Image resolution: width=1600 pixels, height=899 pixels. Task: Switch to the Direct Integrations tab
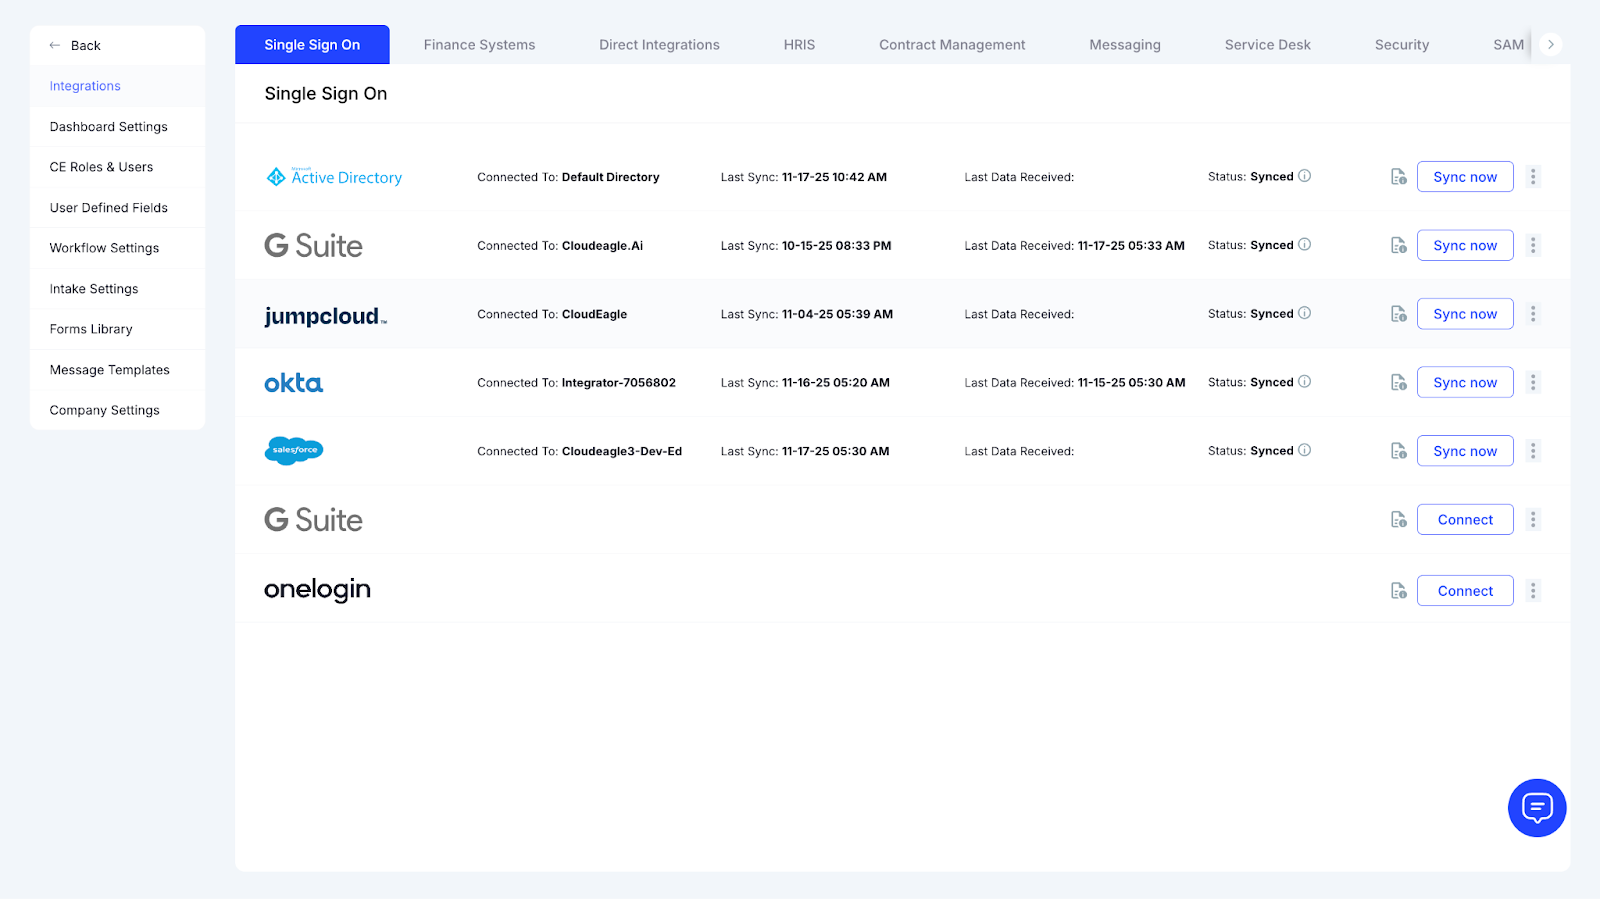(x=659, y=45)
